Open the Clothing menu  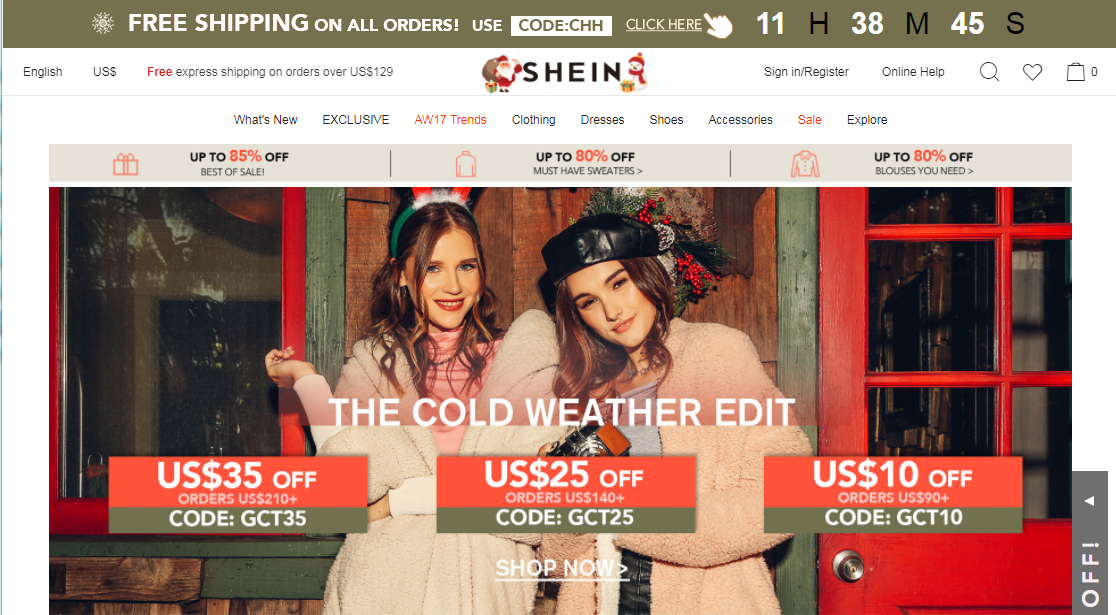coord(534,120)
